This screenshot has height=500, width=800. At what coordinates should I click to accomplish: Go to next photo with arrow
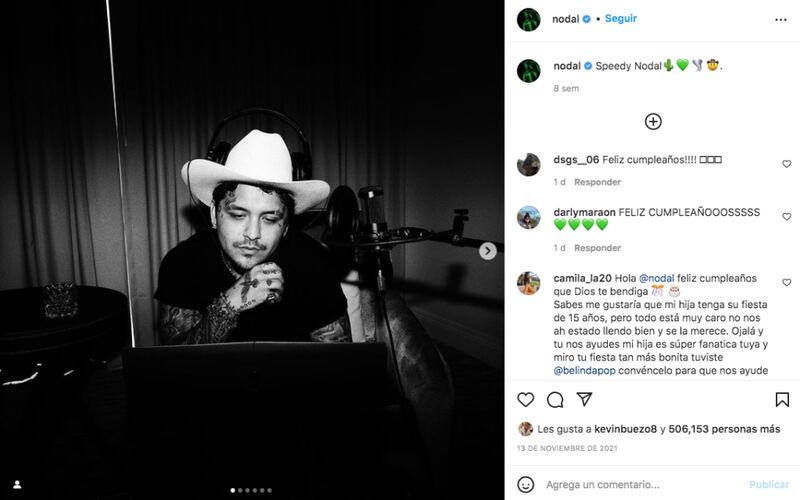pos(488,251)
